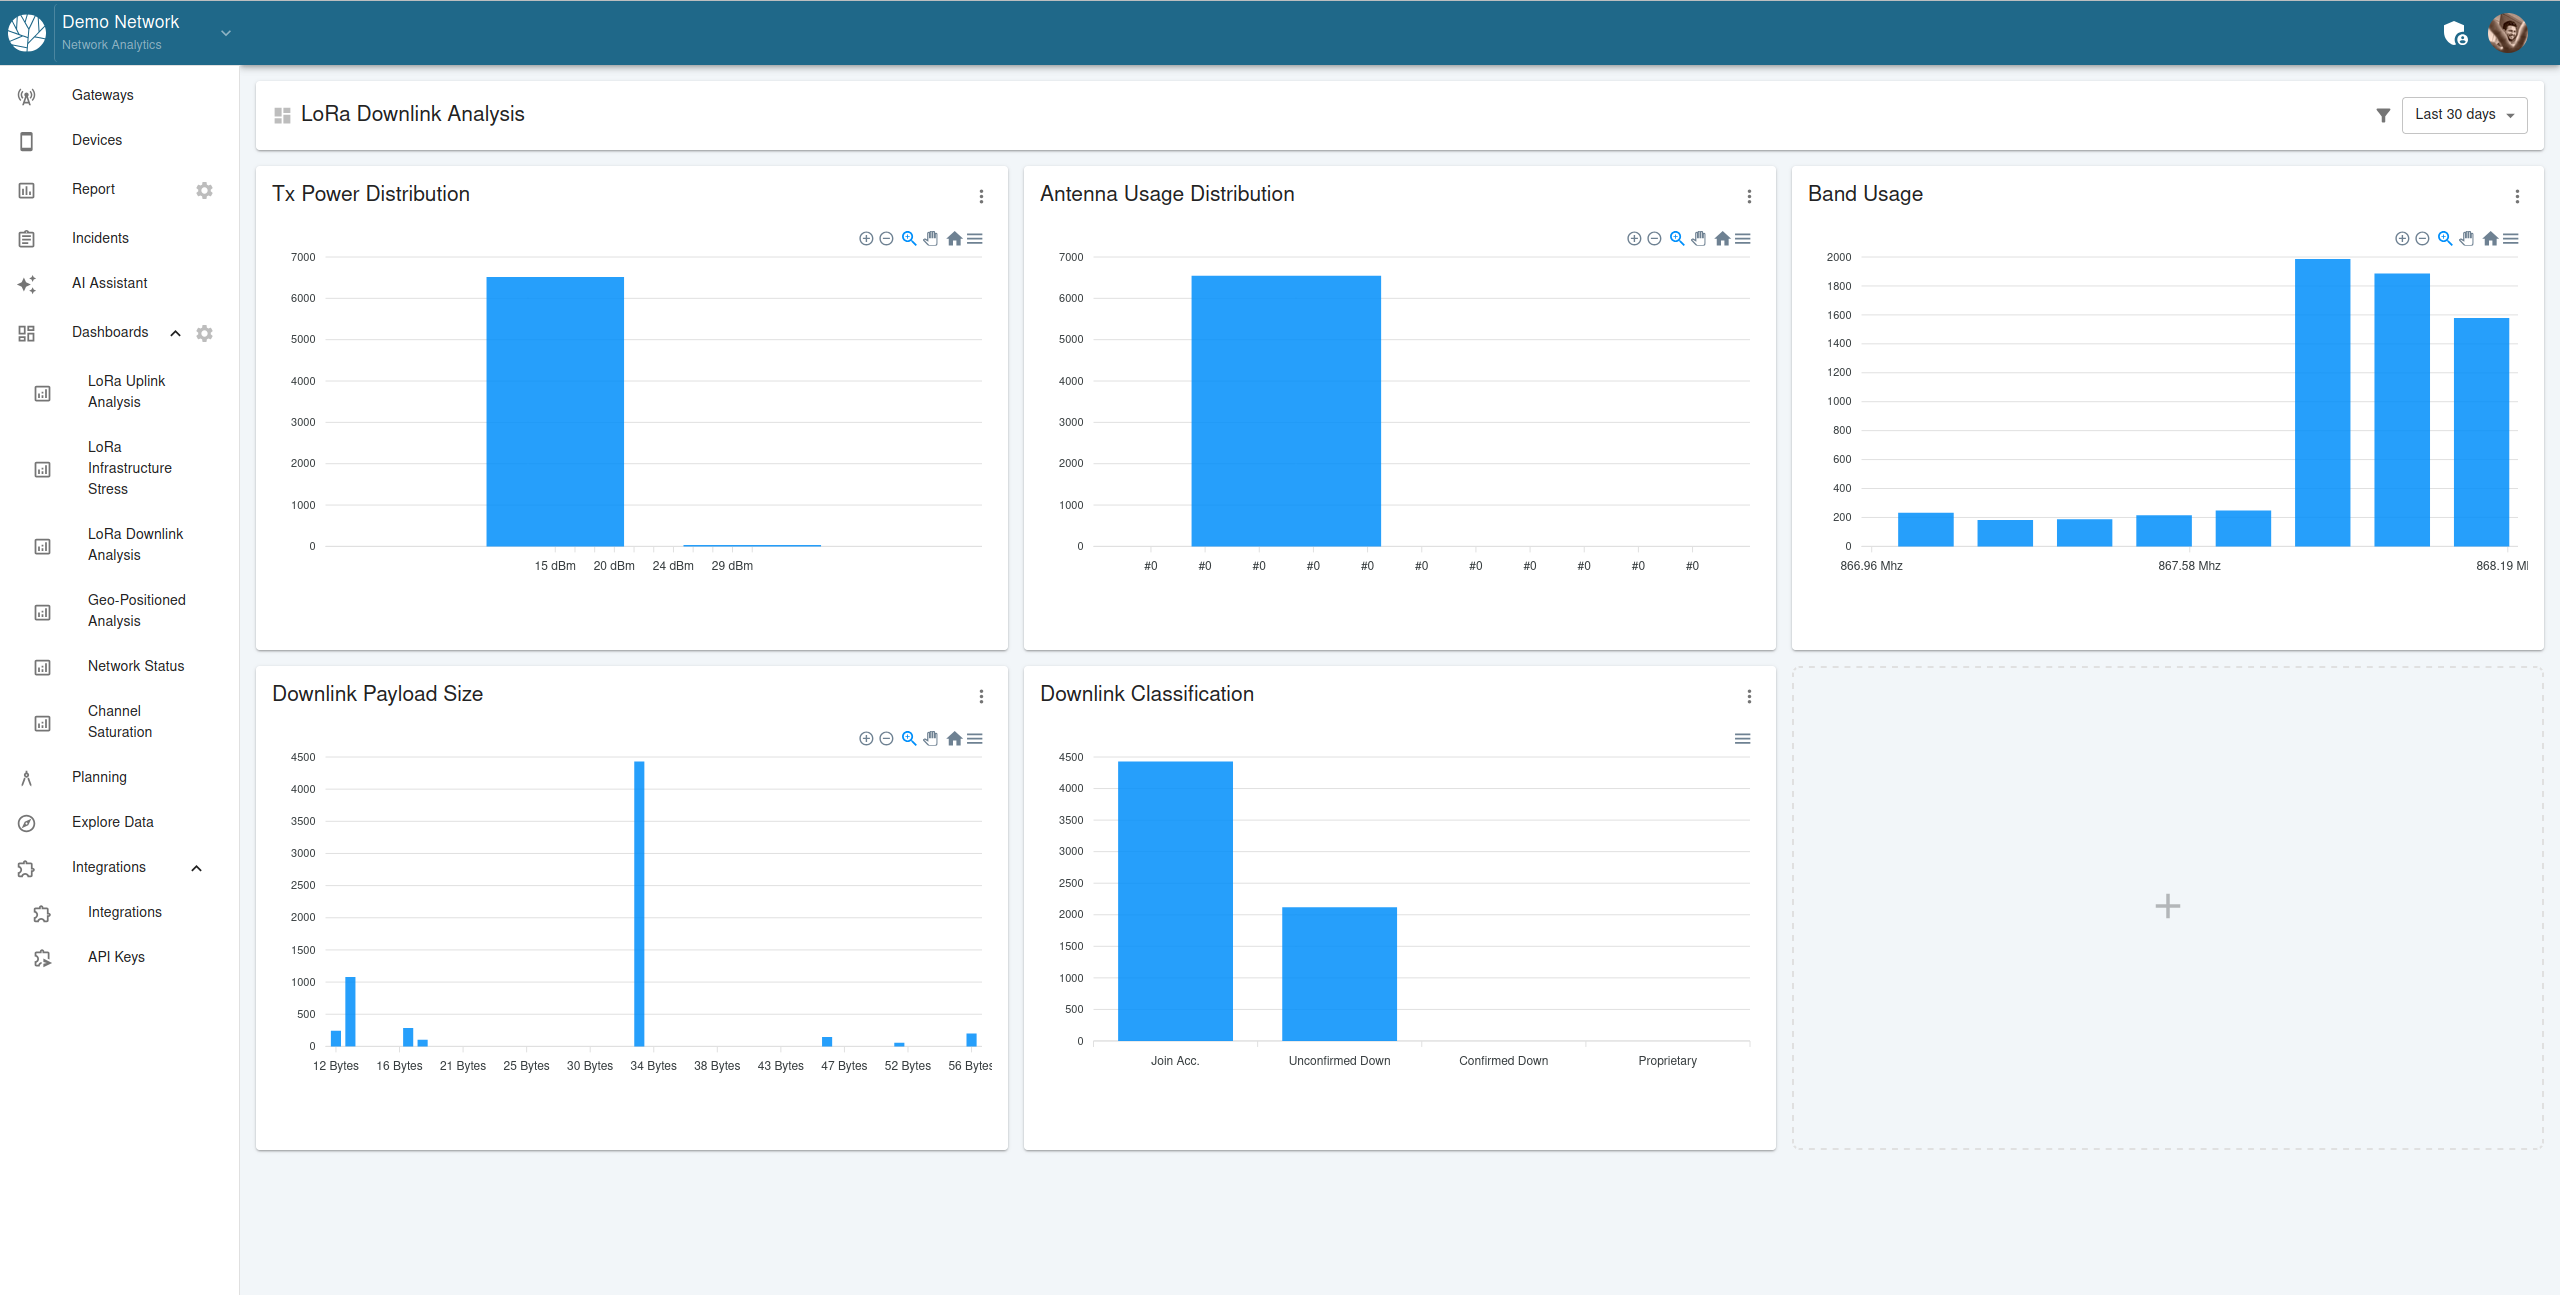Open Report settings gear icon

click(204, 190)
